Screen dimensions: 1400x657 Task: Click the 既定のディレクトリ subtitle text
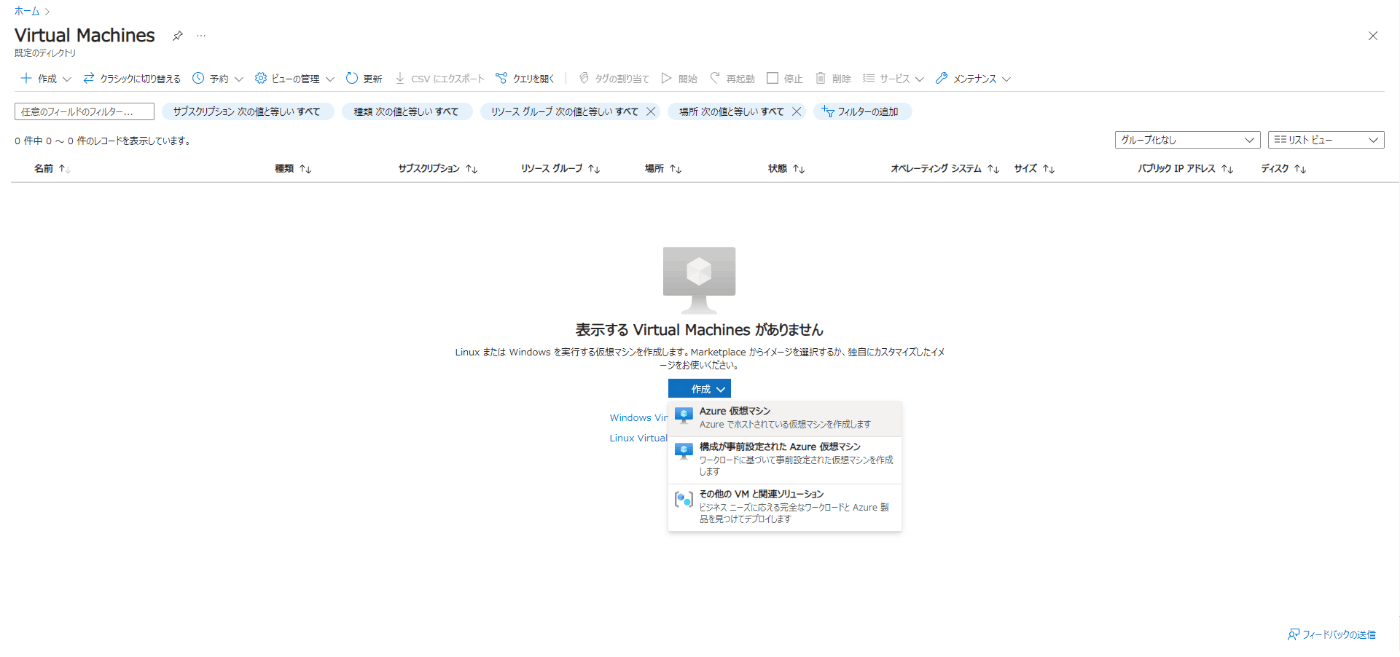[x=45, y=53]
